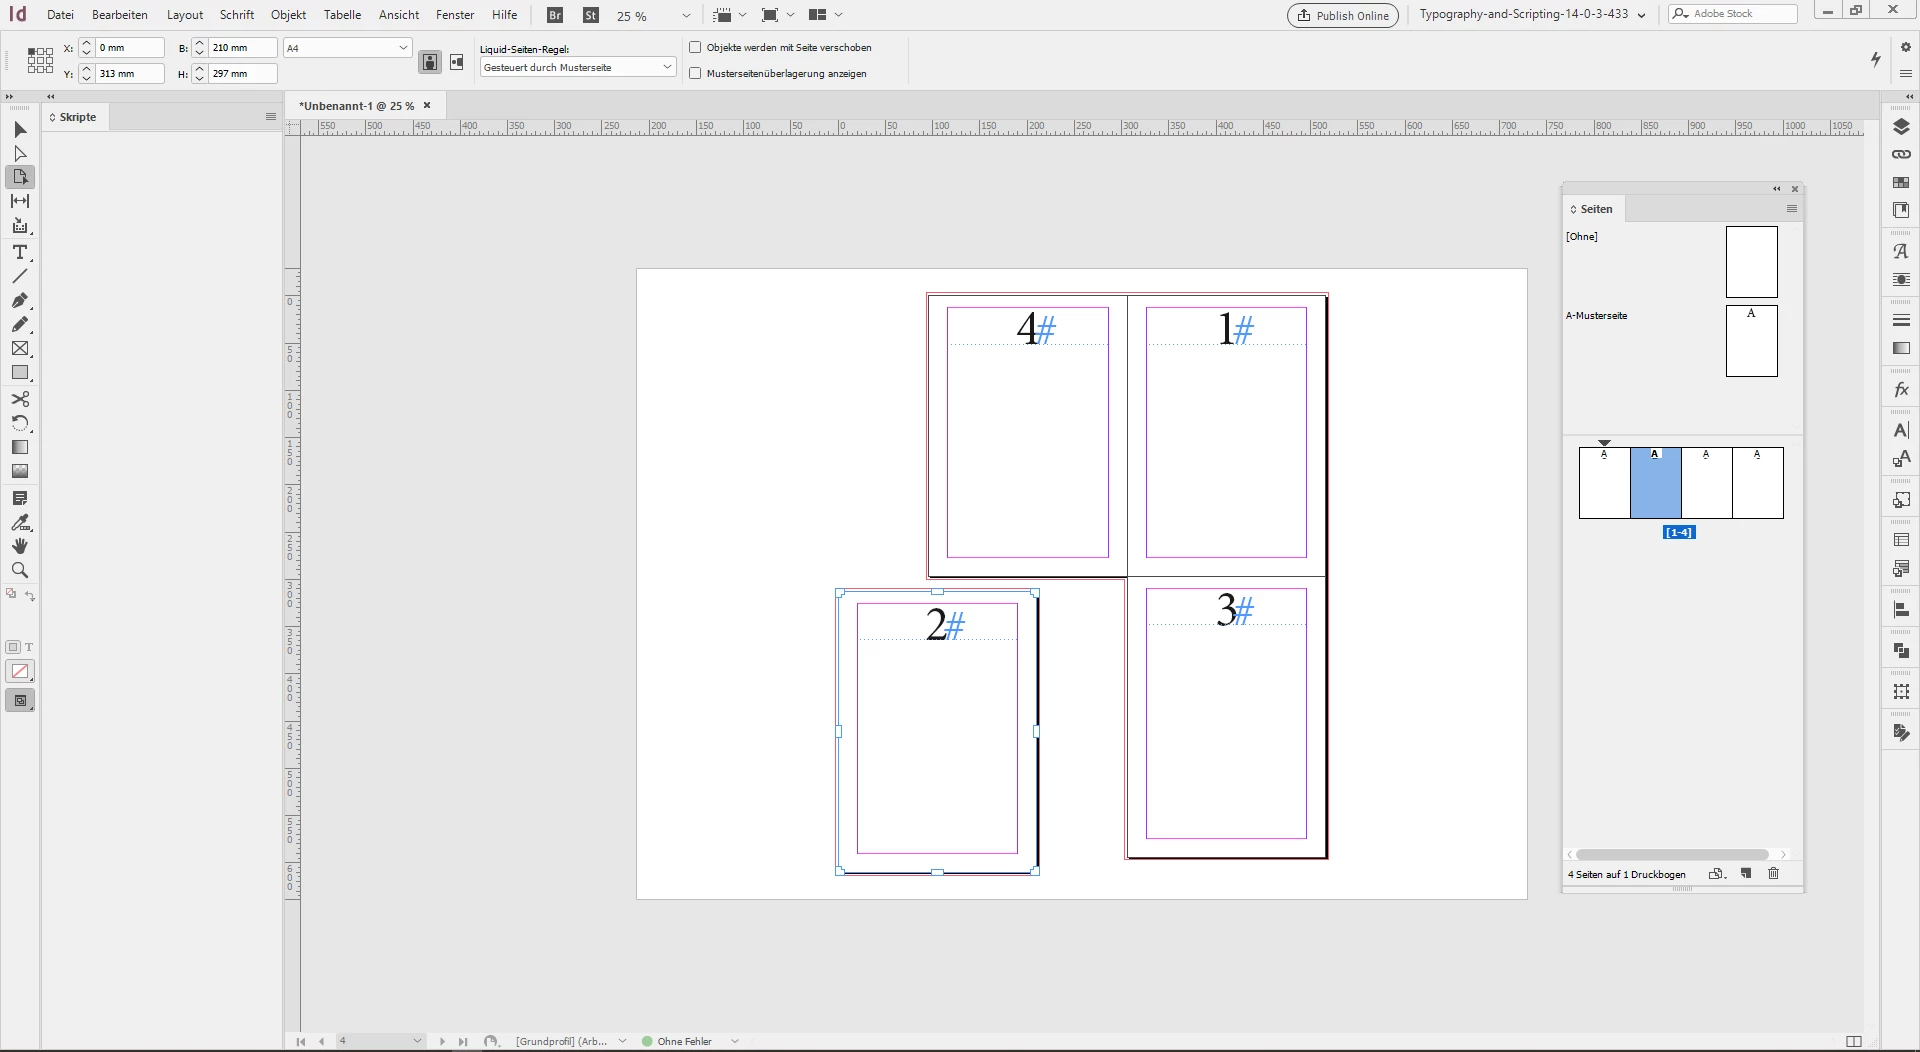
Task: Open the Effects (fx) panel icon
Action: pyautogui.click(x=1901, y=390)
